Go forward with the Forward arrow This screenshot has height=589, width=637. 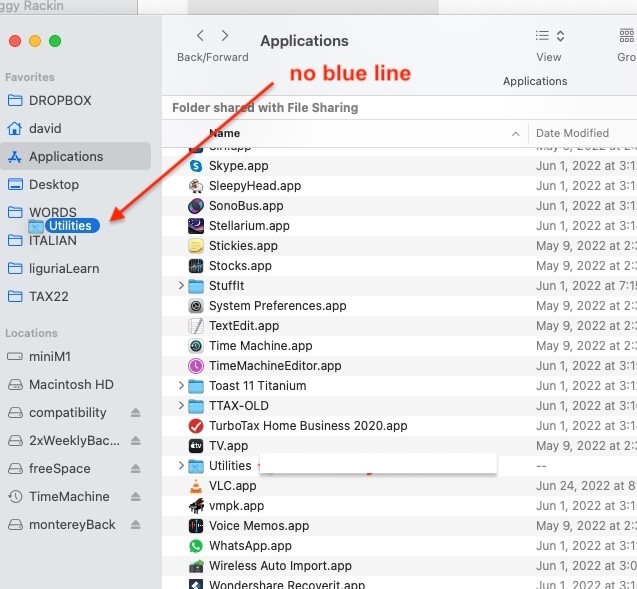225,36
